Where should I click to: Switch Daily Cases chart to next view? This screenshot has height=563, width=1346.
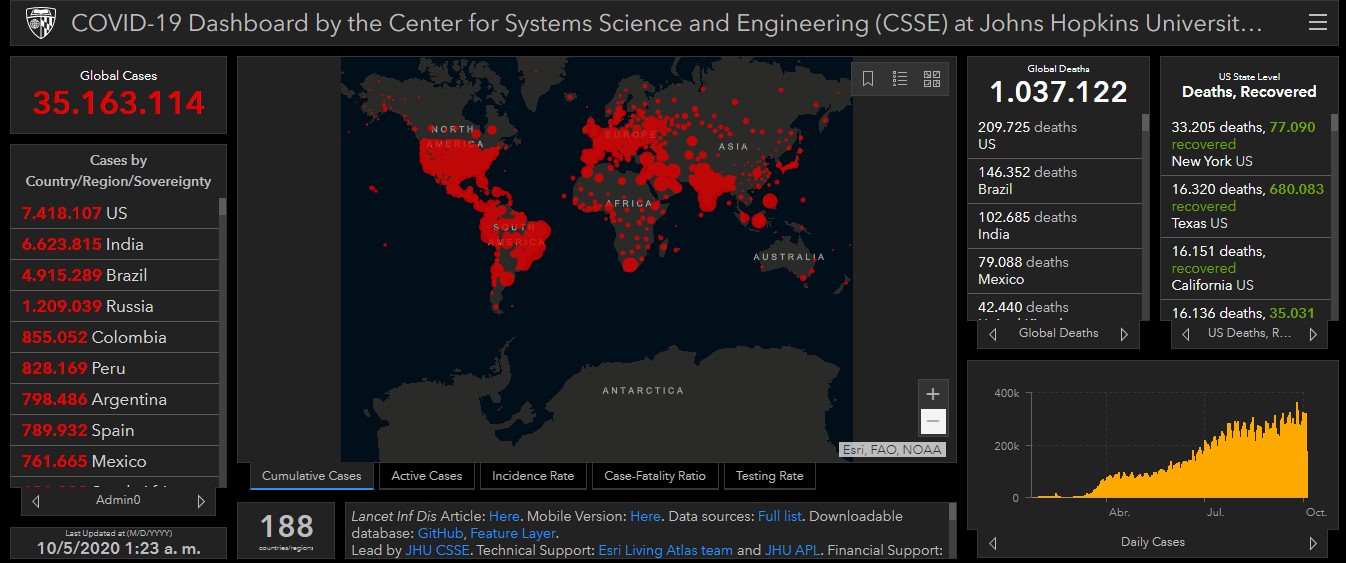(x=1313, y=543)
